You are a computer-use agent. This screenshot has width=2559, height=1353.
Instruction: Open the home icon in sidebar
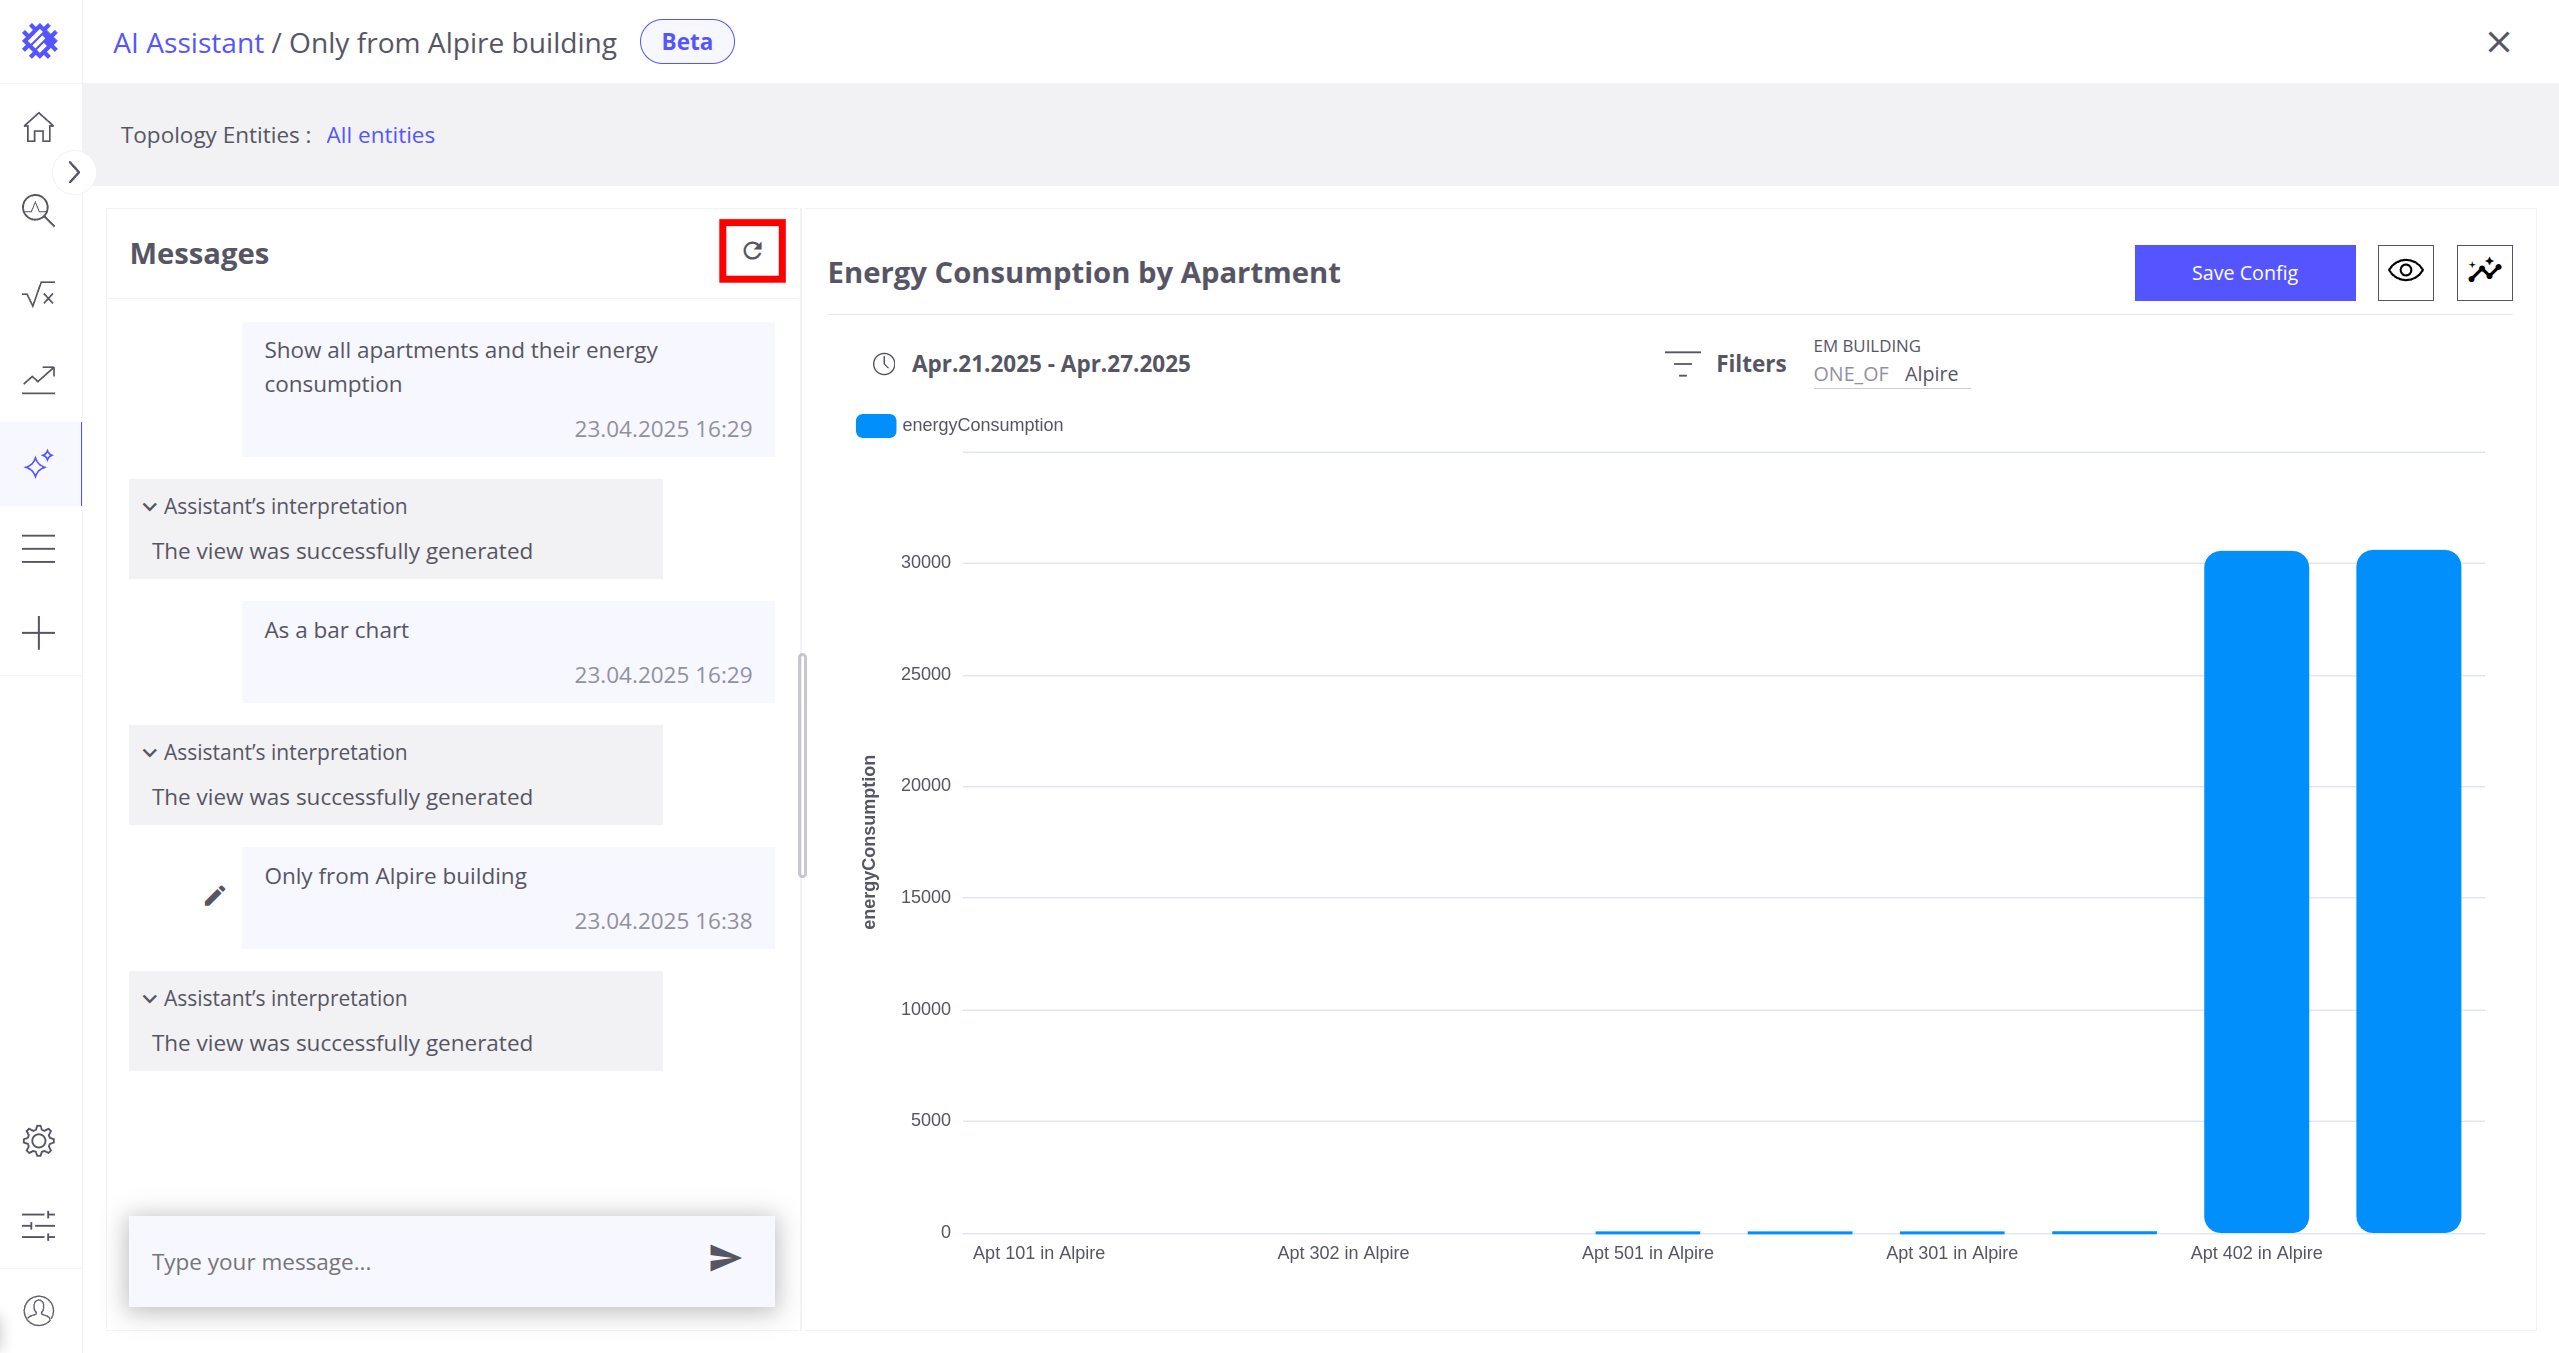pyautogui.click(x=39, y=127)
